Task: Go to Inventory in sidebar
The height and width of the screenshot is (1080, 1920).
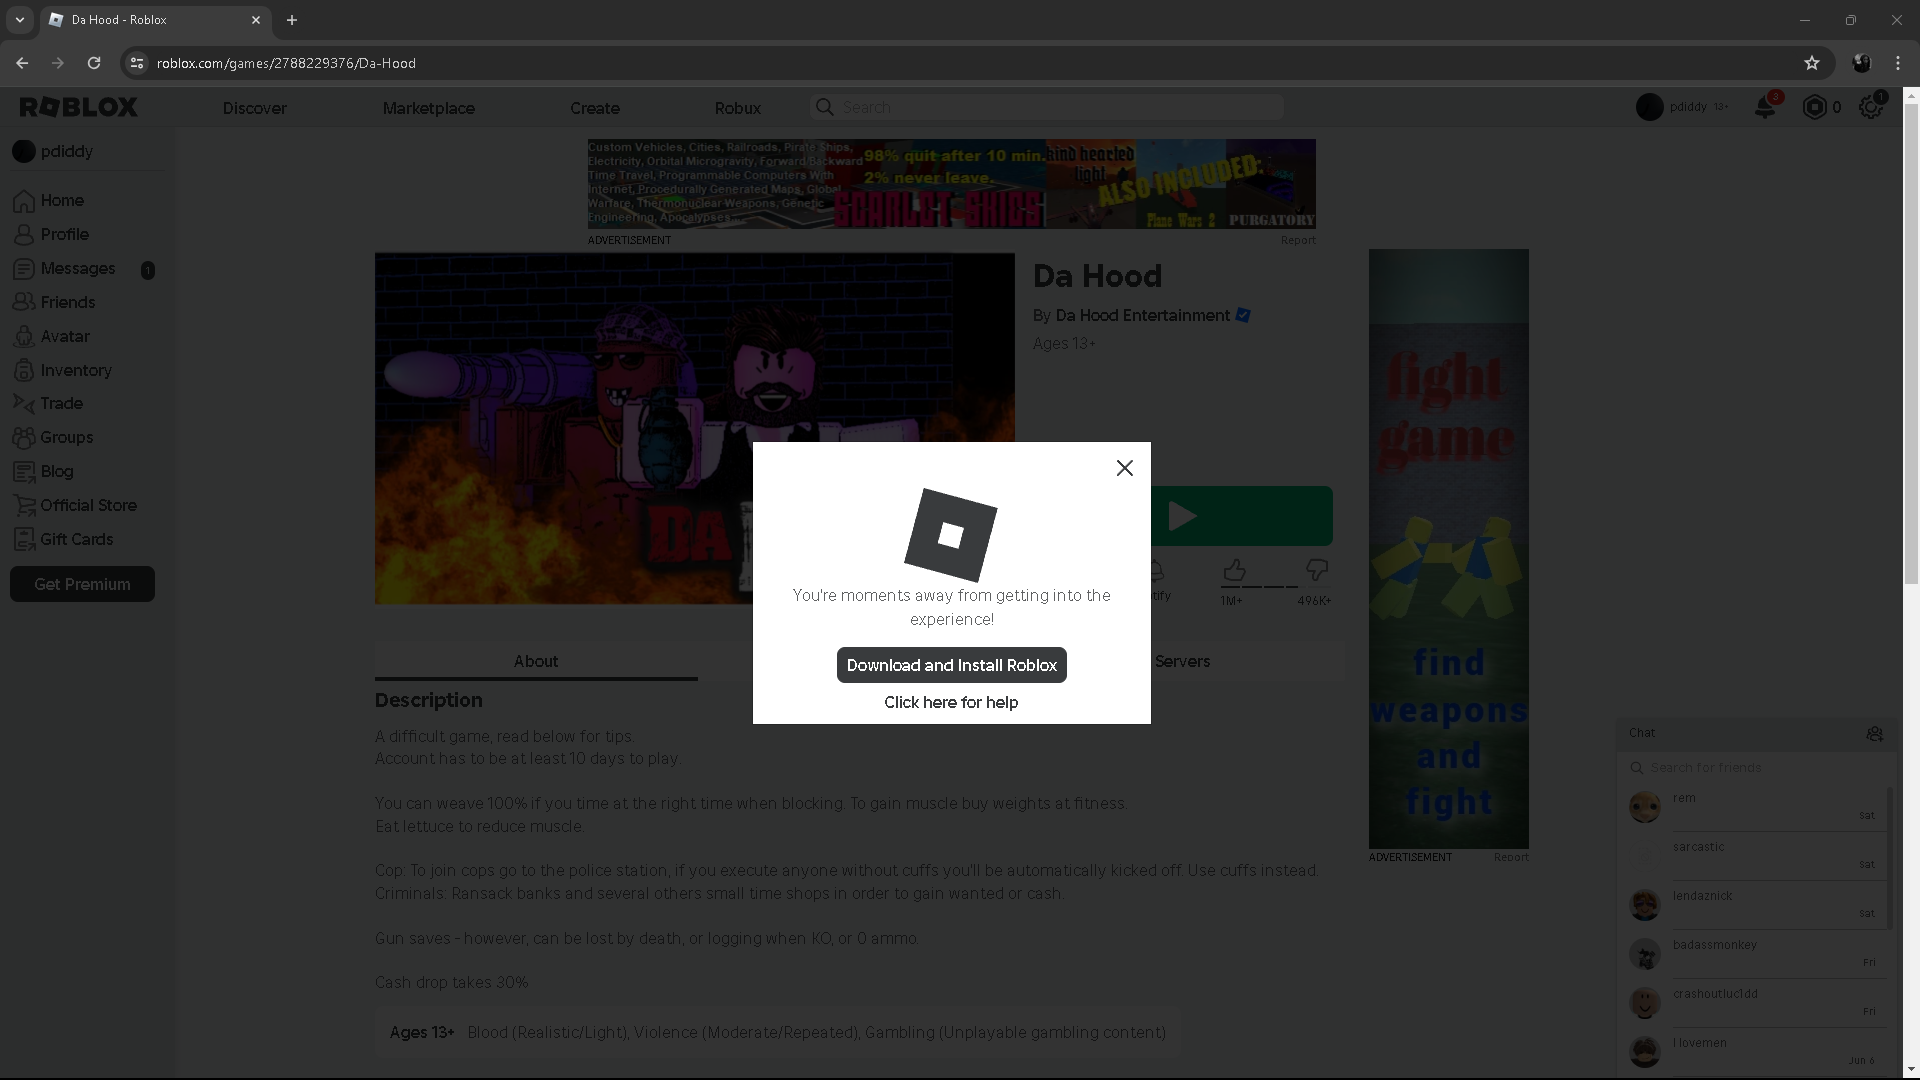Action: (x=75, y=370)
